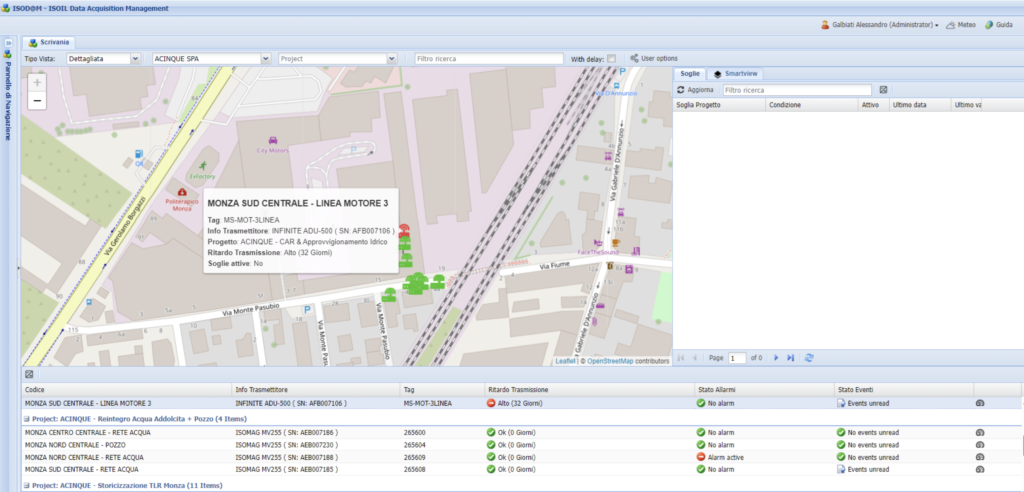Collapse the Reintegro Acqua Addolcita + Pozzo group

click(x=26, y=418)
